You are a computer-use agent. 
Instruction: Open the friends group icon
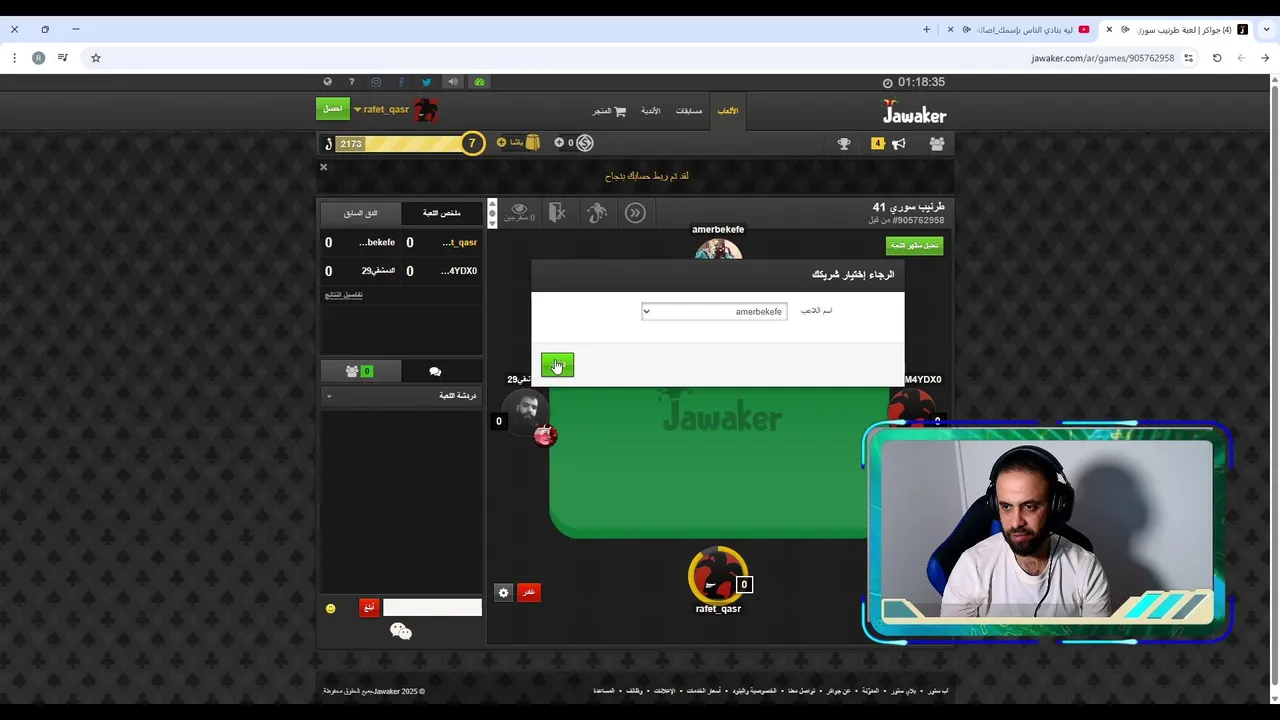(x=936, y=144)
